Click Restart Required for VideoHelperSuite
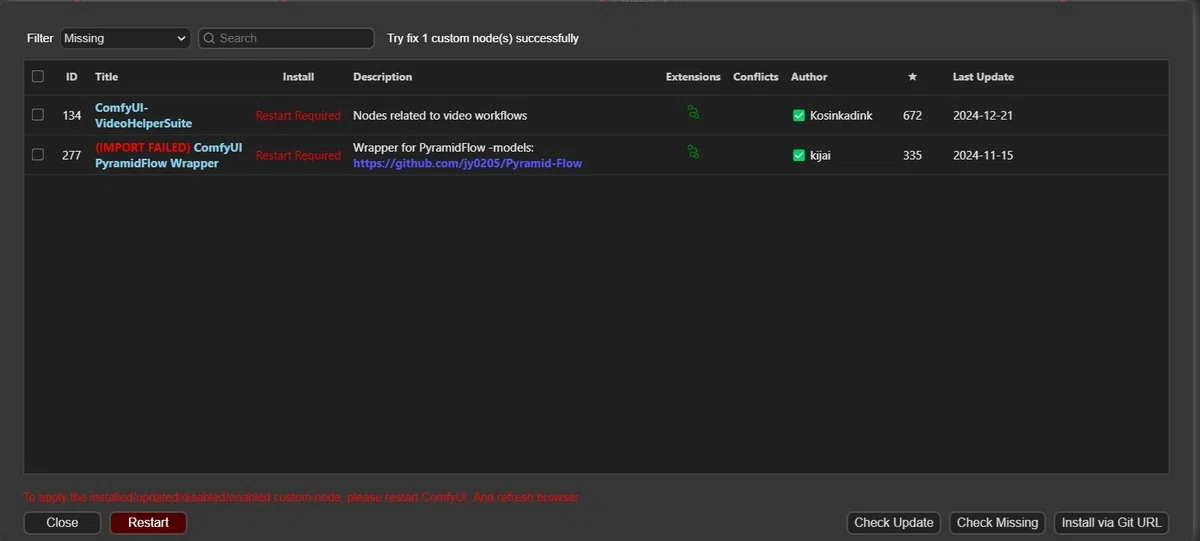The height and width of the screenshot is (541, 1200). pos(298,115)
